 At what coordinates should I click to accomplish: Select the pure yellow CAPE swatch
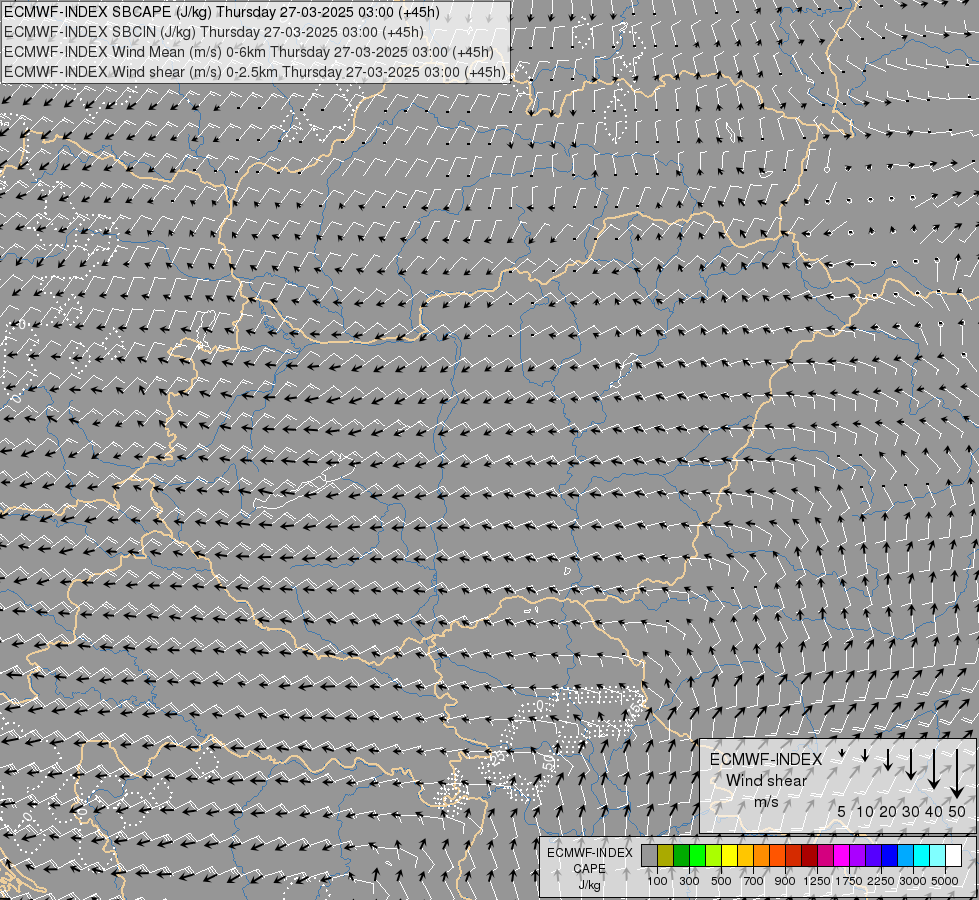pos(729,855)
